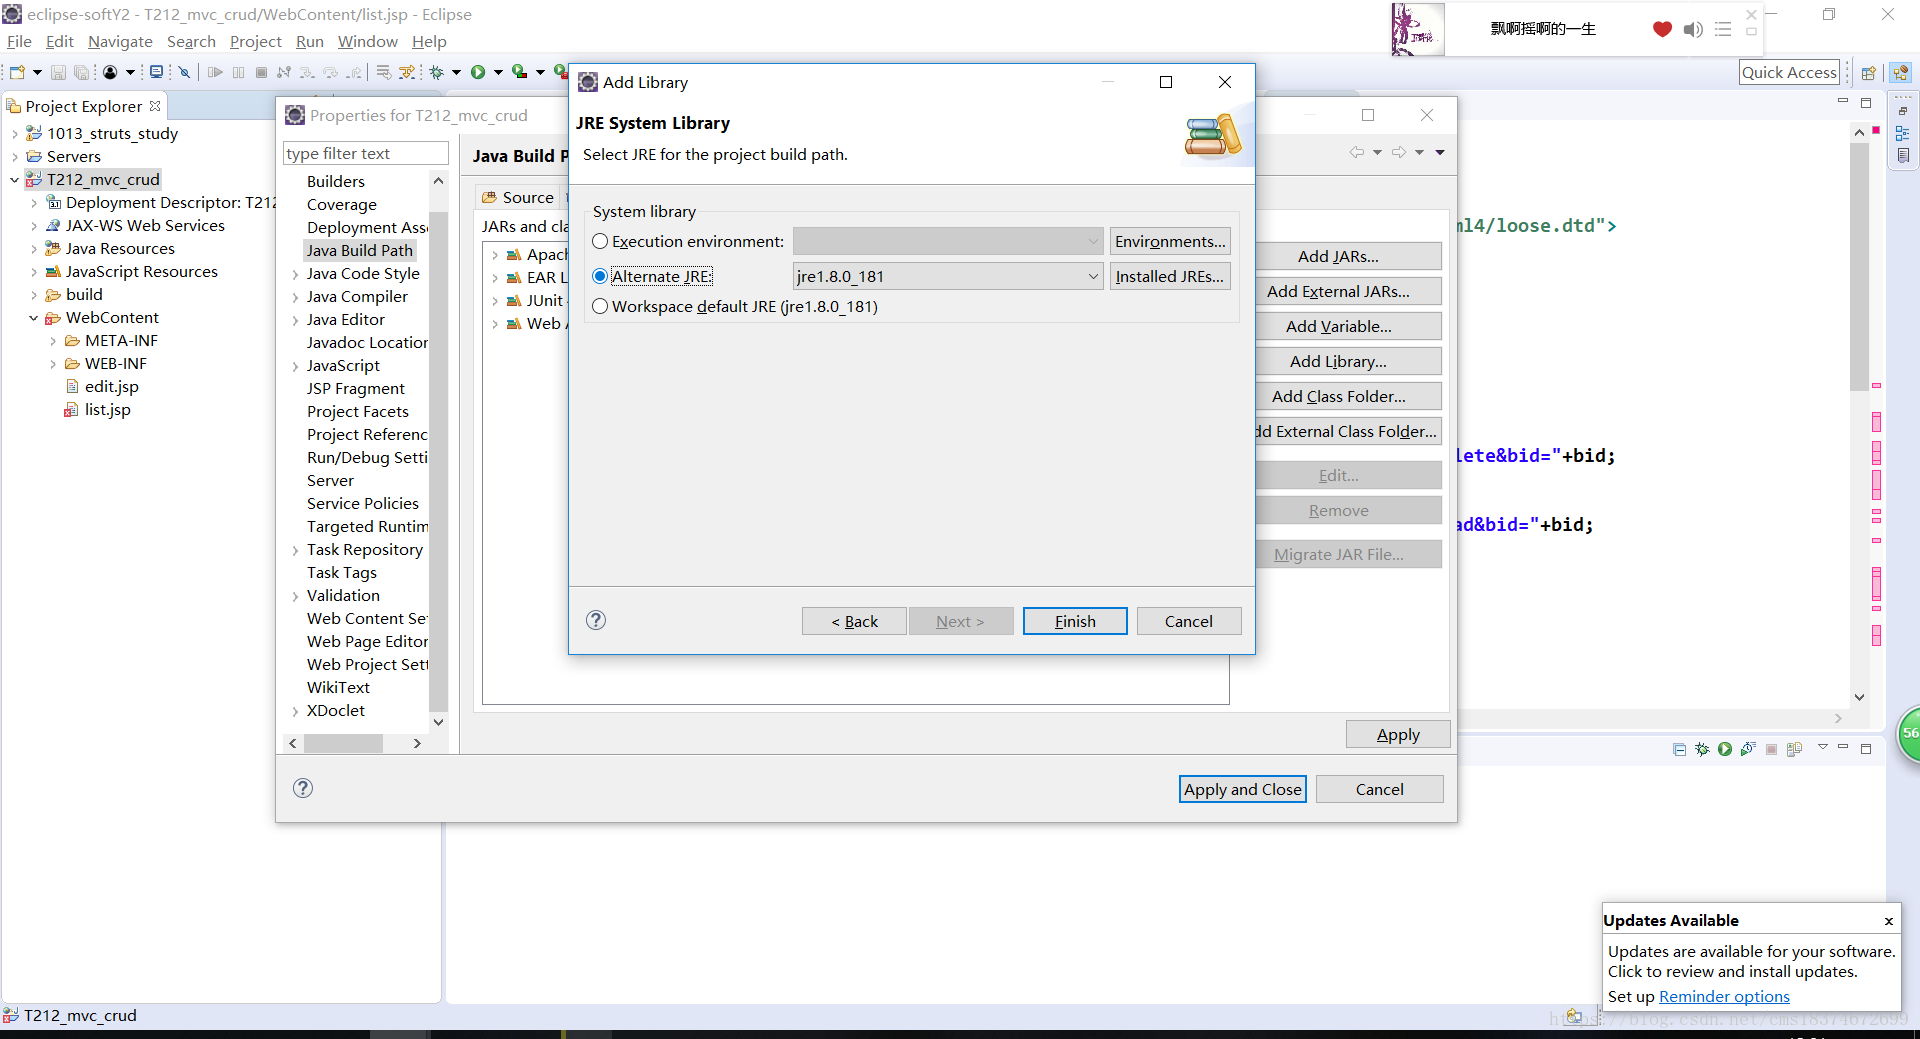The height and width of the screenshot is (1039, 1920).
Task: Click the editor vertical scrollbar thumb
Action: tap(1859, 267)
